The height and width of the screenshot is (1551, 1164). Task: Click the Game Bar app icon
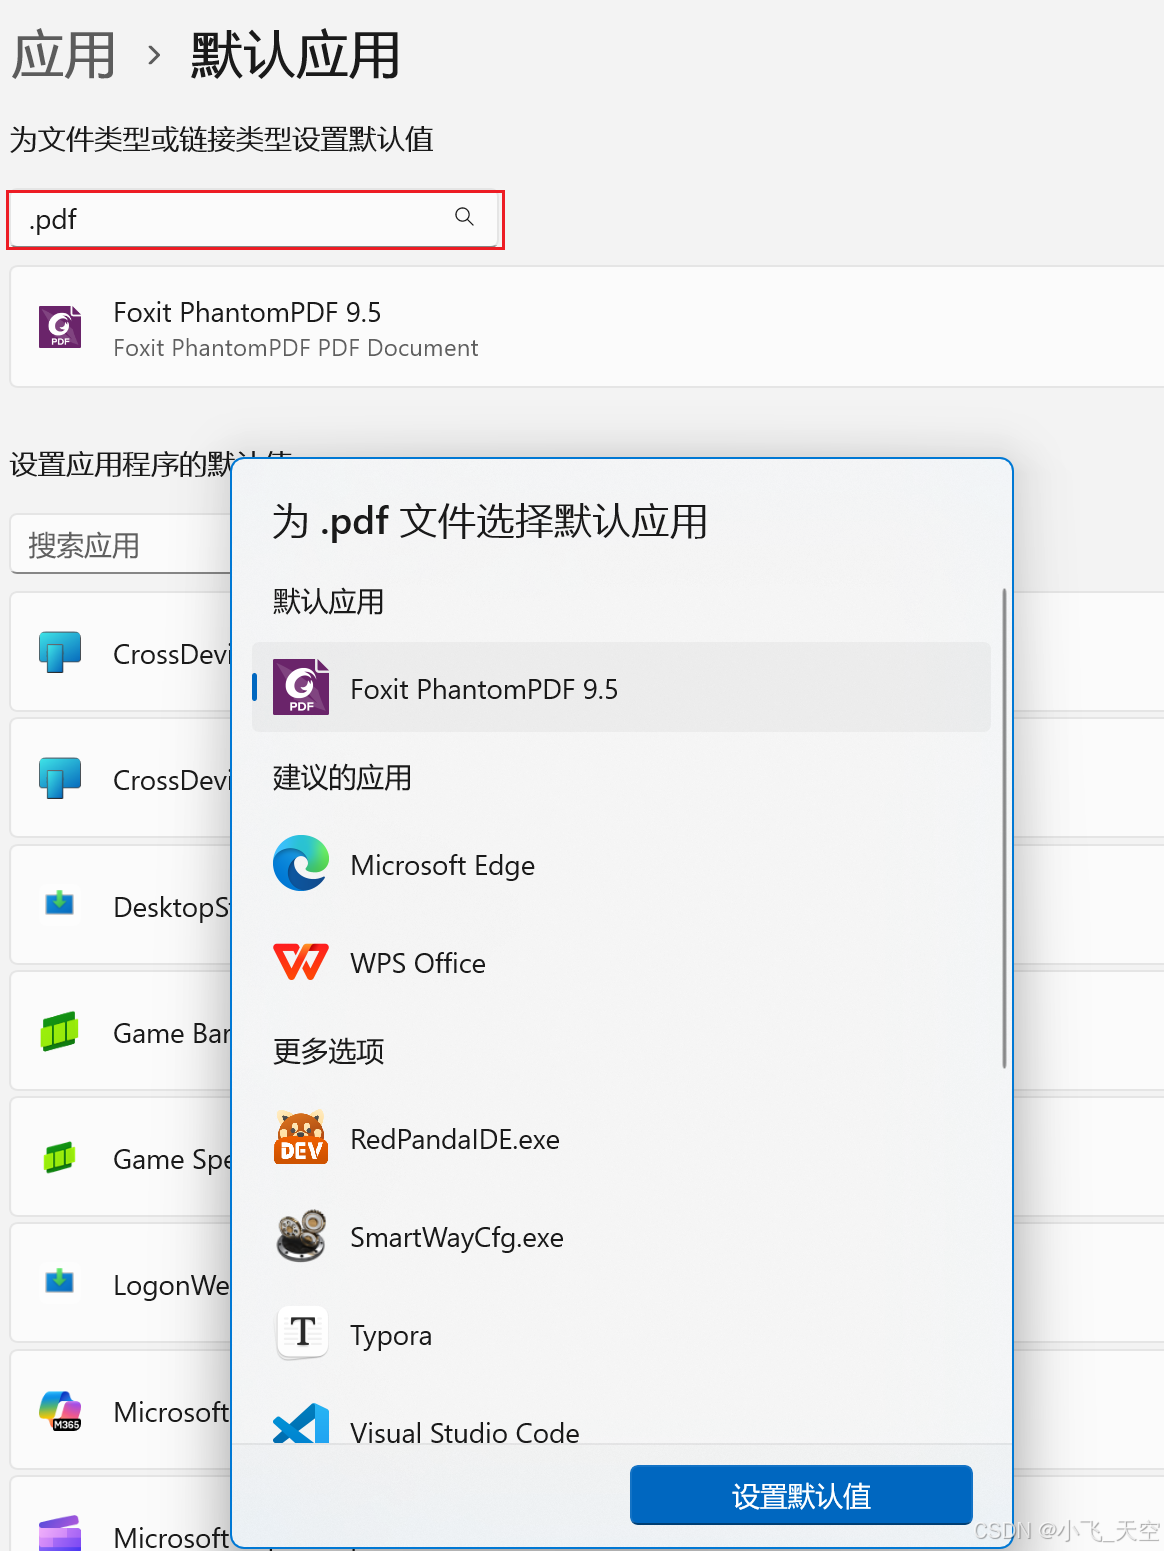[60, 1031]
